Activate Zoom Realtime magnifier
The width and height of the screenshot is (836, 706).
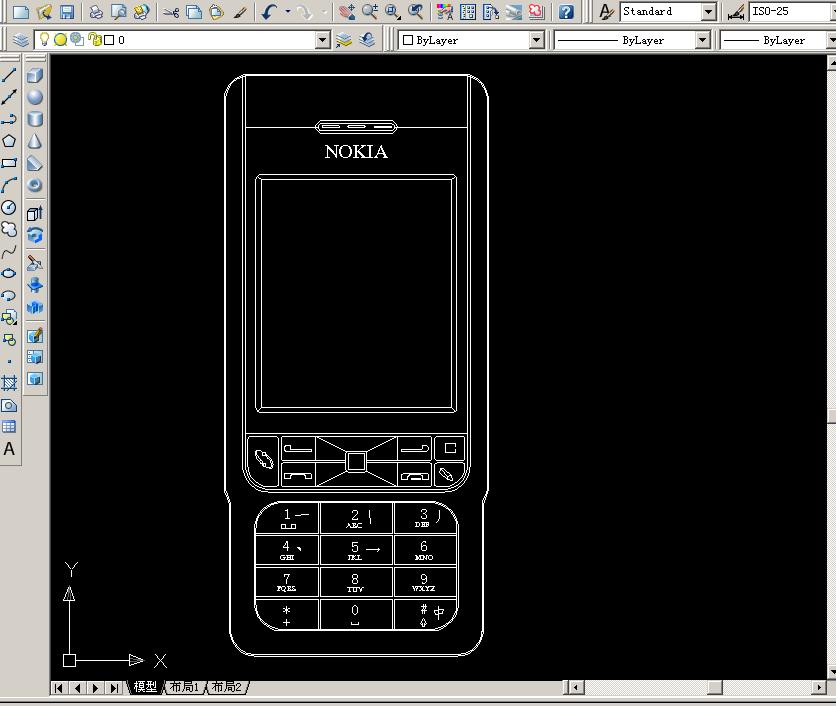point(369,12)
